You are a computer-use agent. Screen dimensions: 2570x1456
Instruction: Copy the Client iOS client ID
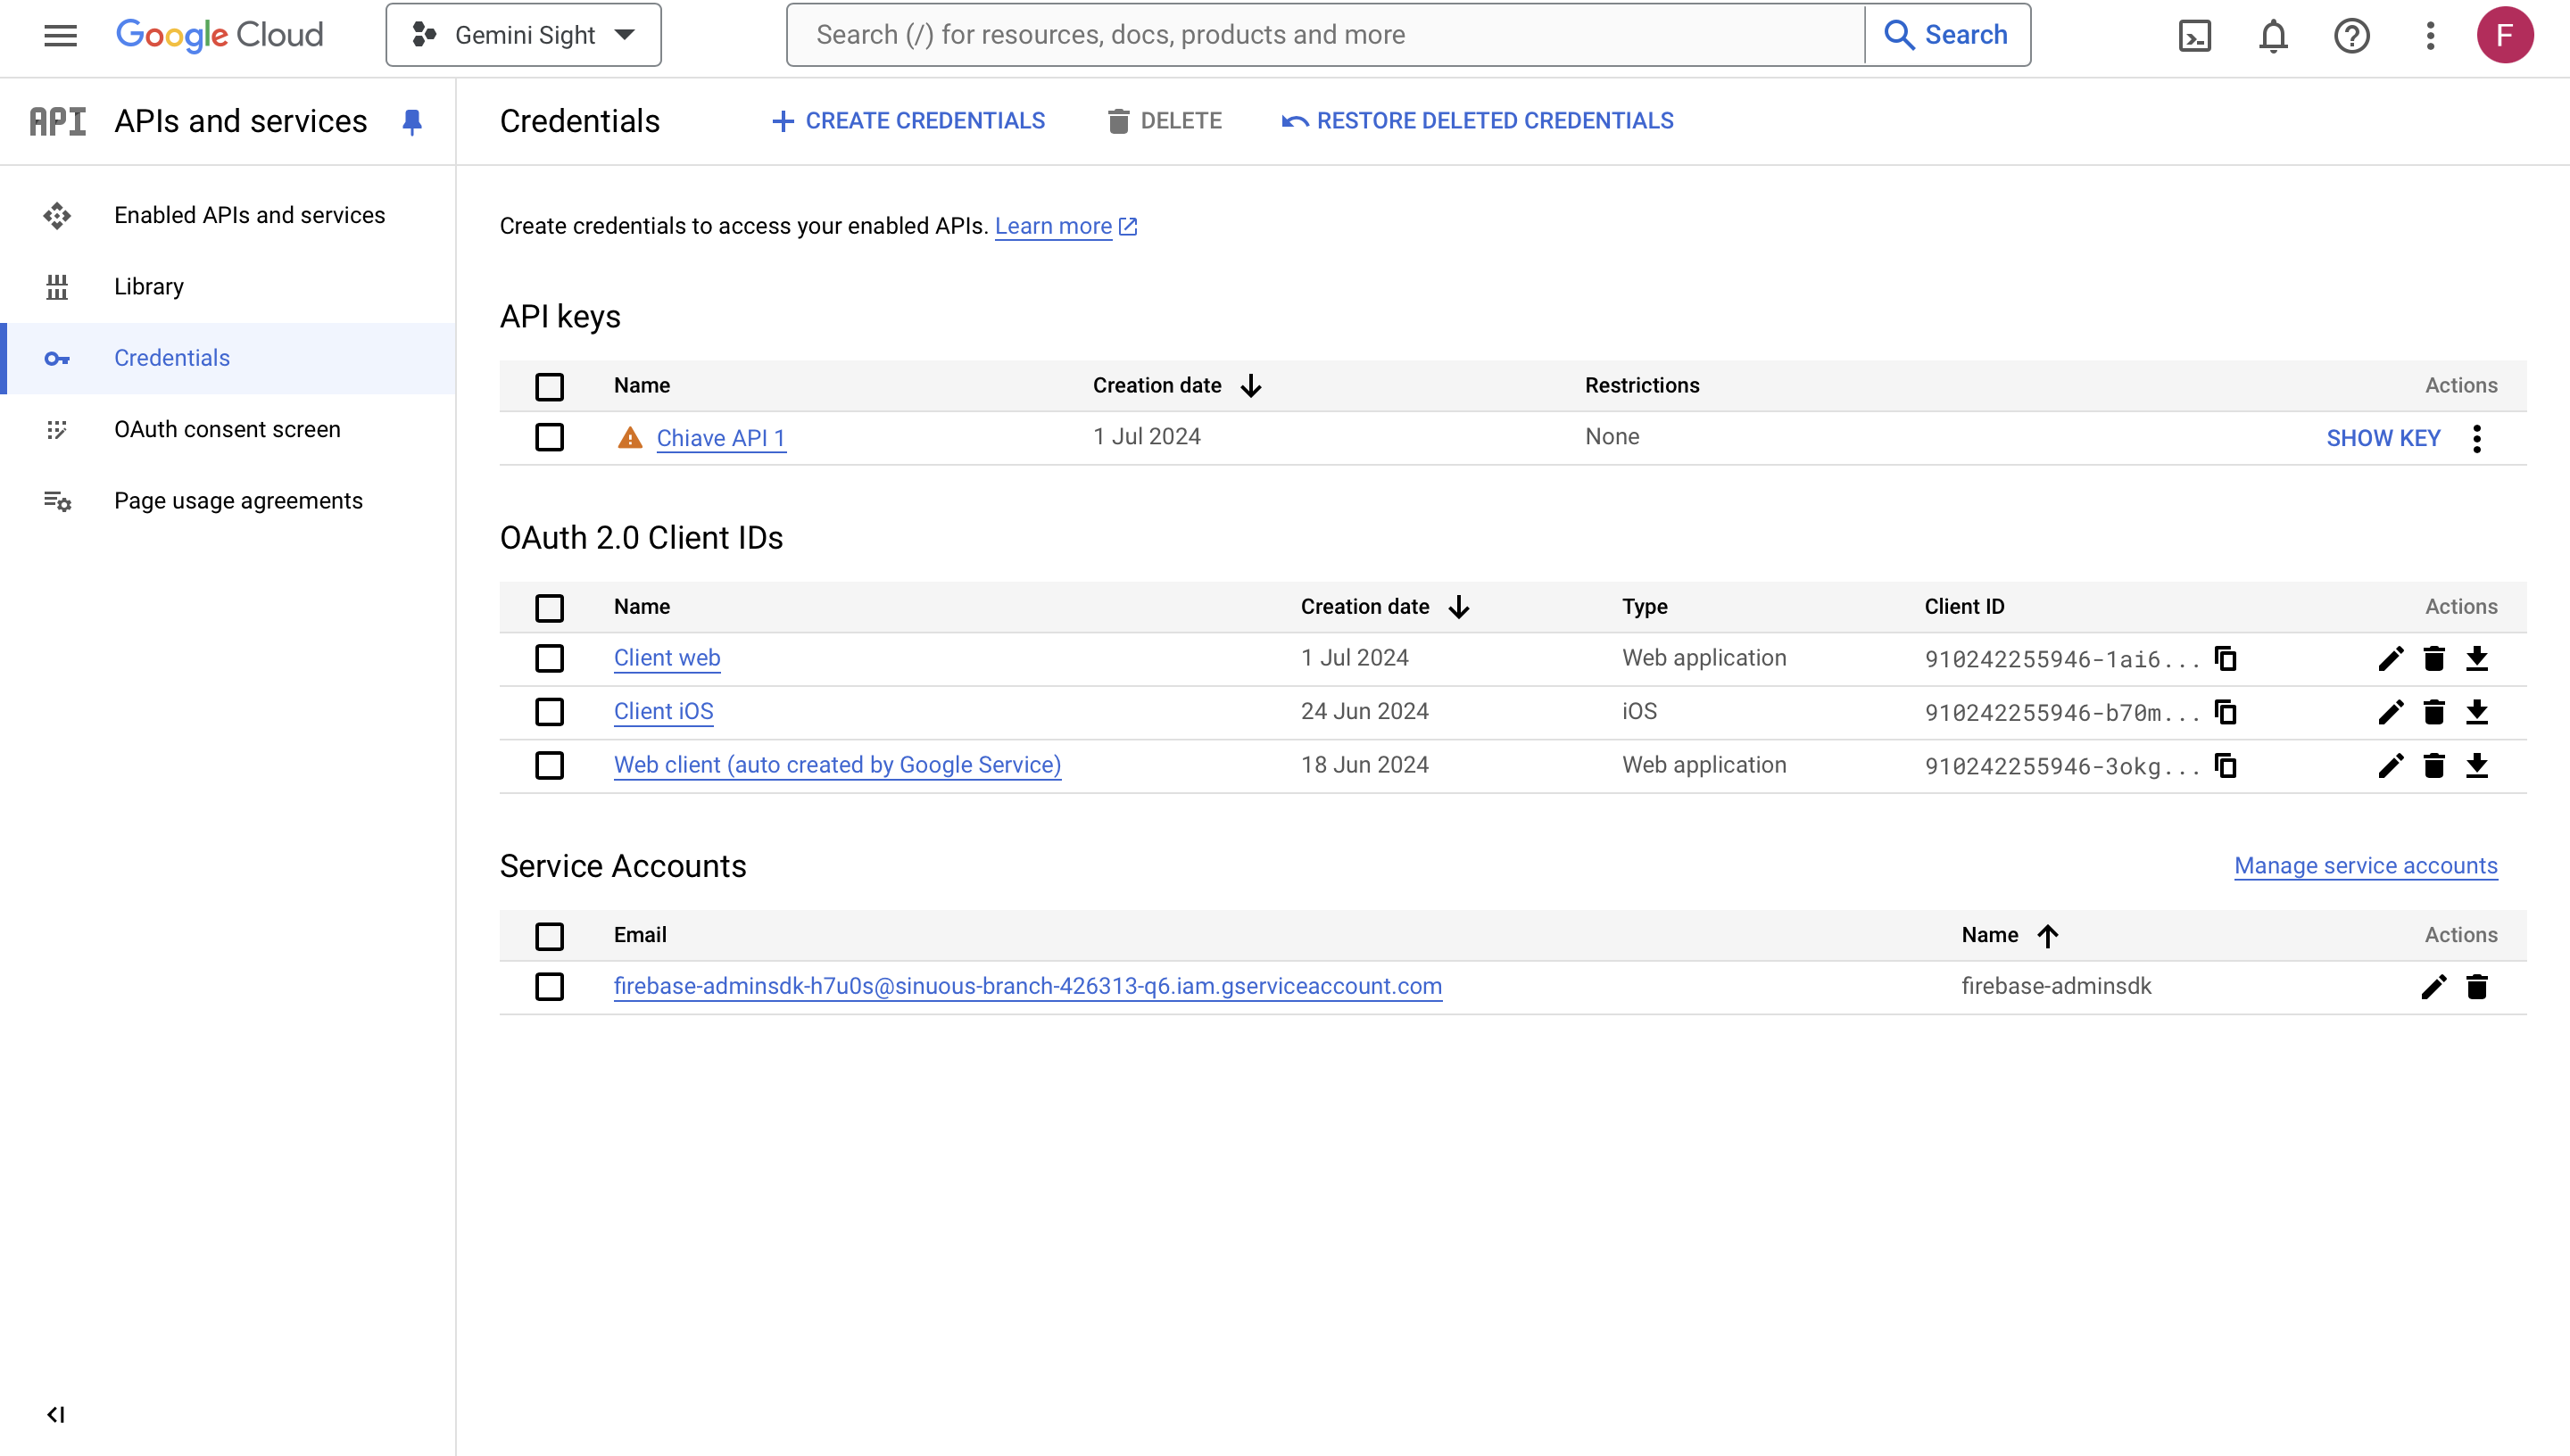point(2225,712)
